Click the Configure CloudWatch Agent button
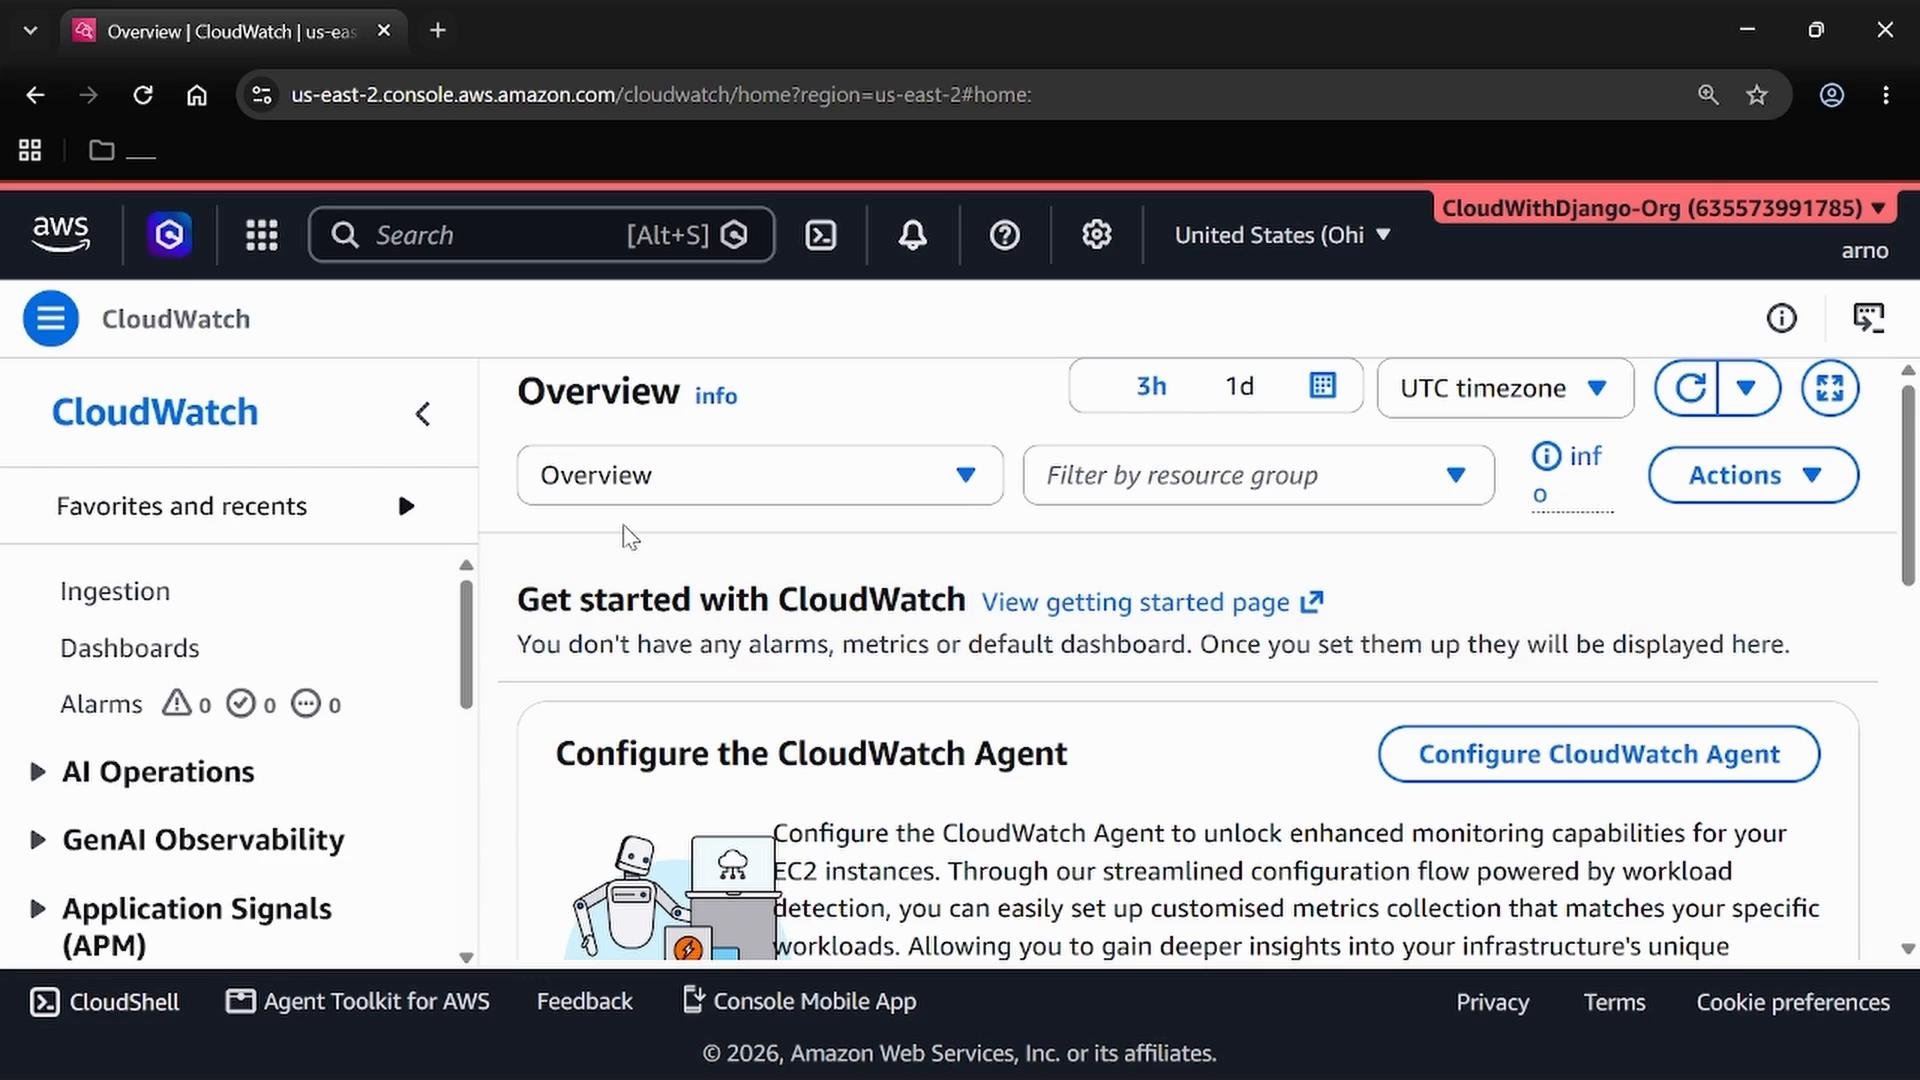This screenshot has width=1920, height=1080. point(1599,754)
